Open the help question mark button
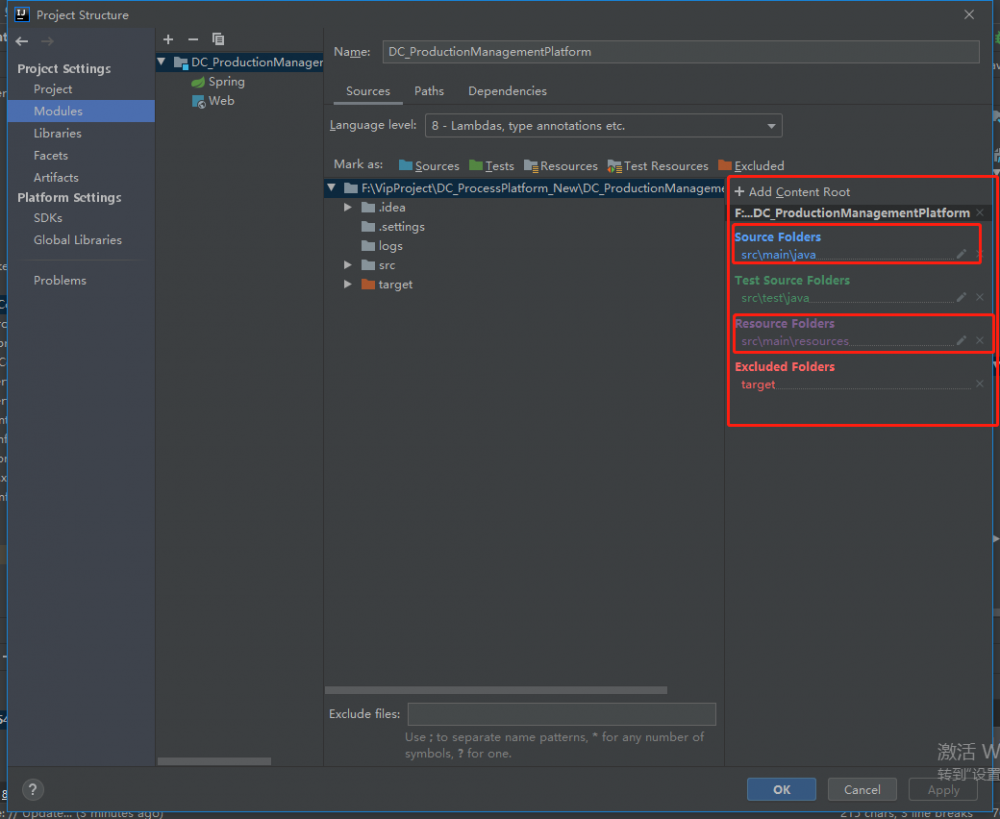 [33, 789]
